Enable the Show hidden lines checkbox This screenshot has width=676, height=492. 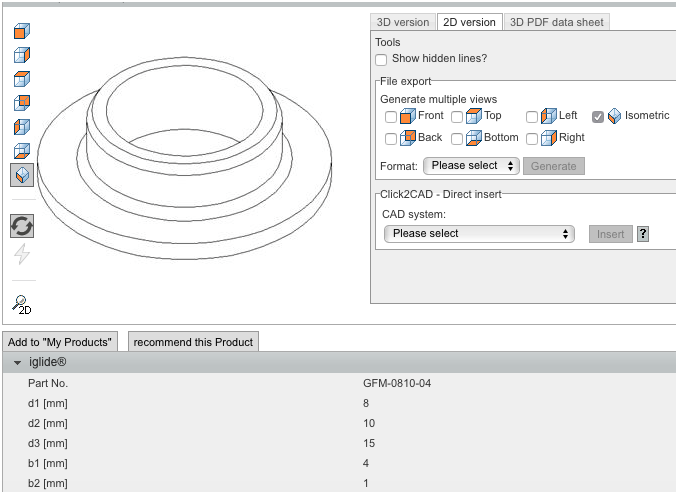[x=381, y=59]
